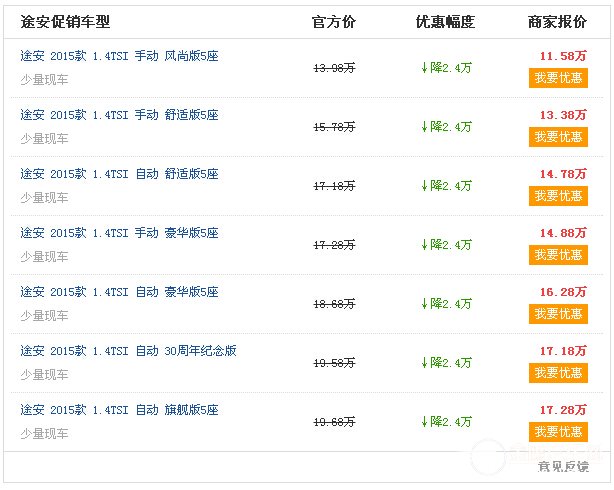Open the 意见反馈 feedback link
The height and width of the screenshot is (490, 614).
(563, 466)
